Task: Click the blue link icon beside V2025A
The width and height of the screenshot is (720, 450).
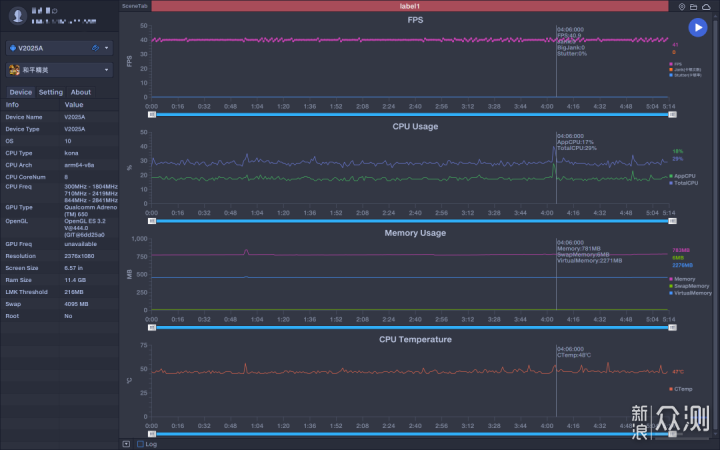Action: [x=95, y=48]
